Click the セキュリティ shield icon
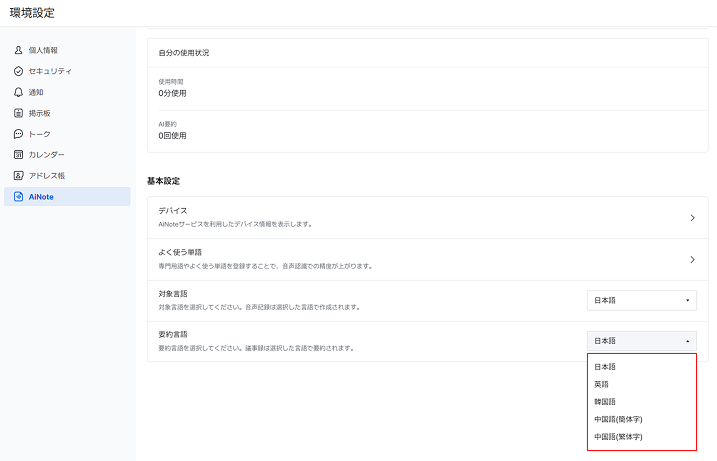Image resolution: width=717 pixels, height=461 pixels. [18, 71]
